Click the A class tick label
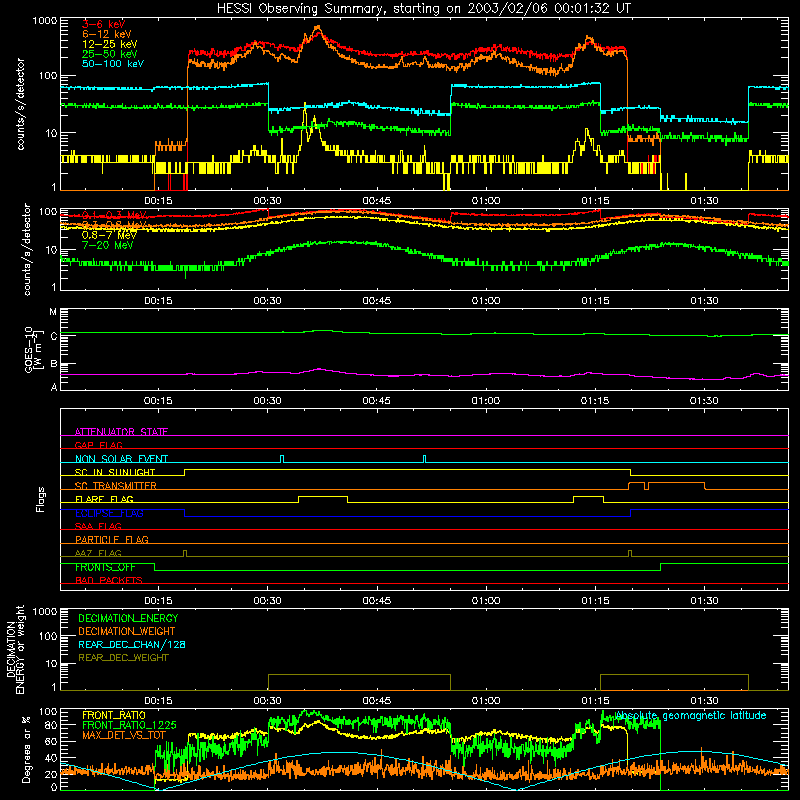800x800 pixels. pyautogui.click(x=54, y=387)
